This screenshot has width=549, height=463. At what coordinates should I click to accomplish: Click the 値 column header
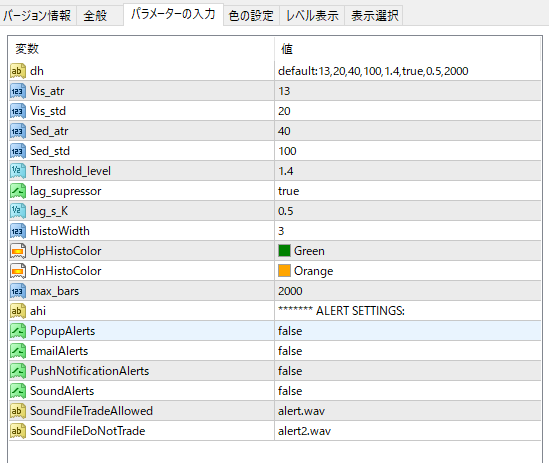(408, 49)
